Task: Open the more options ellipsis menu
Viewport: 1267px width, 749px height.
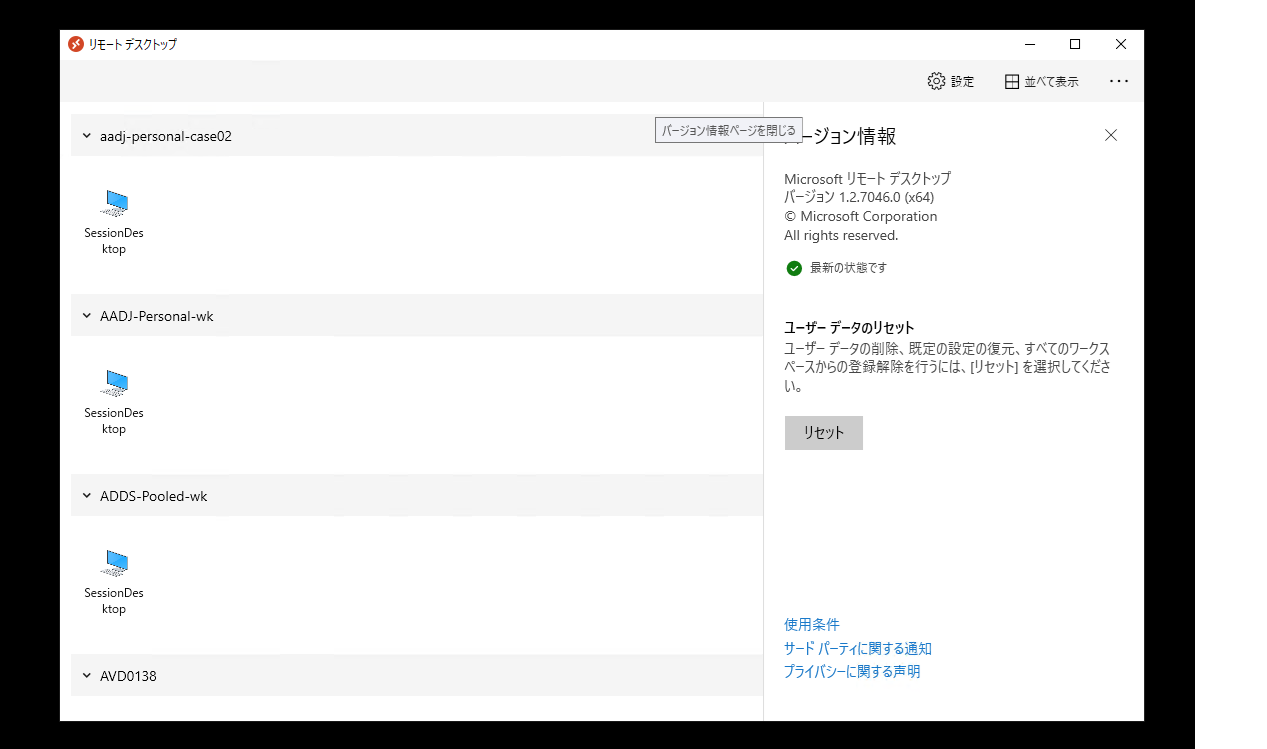Action: point(1118,82)
